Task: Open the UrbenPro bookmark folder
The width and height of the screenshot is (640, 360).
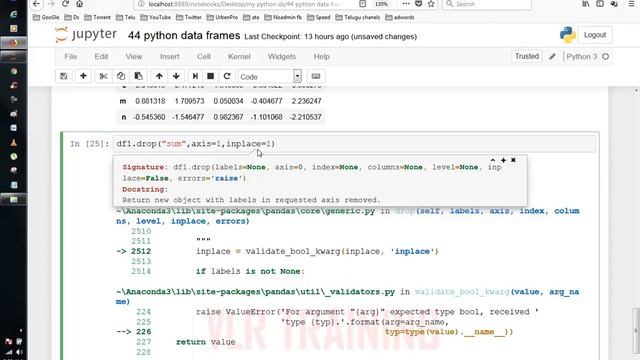Action: coord(222,18)
